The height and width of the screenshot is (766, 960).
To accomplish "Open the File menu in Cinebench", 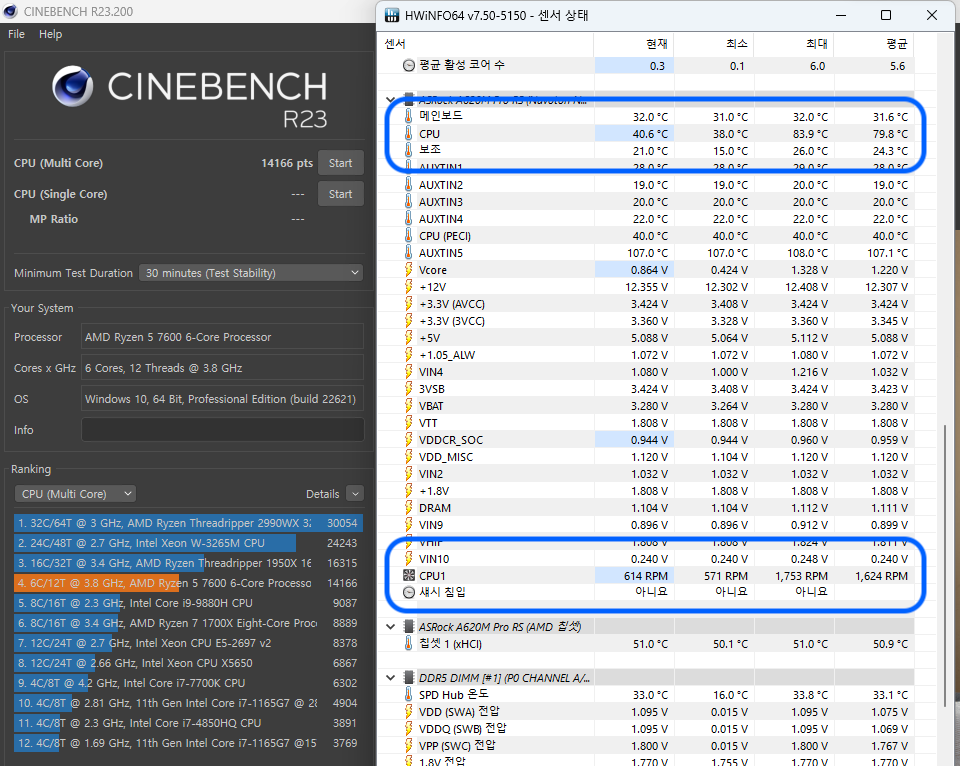I will tap(17, 34).
